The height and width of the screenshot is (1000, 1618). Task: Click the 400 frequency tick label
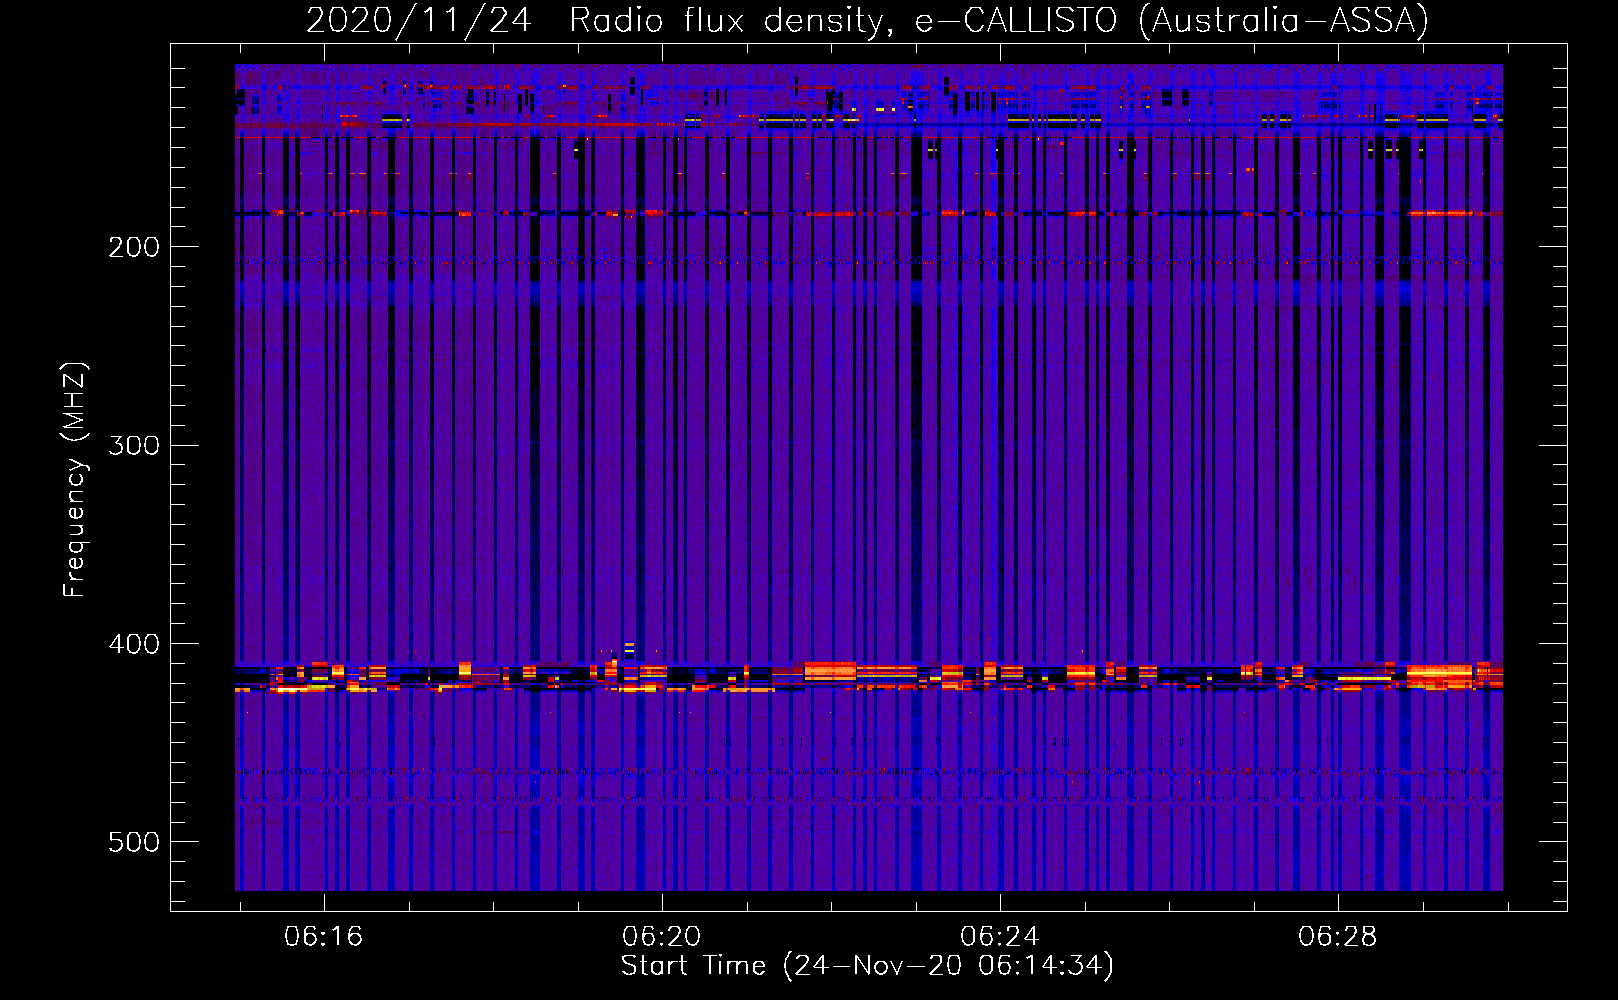[x=134, y=644]
